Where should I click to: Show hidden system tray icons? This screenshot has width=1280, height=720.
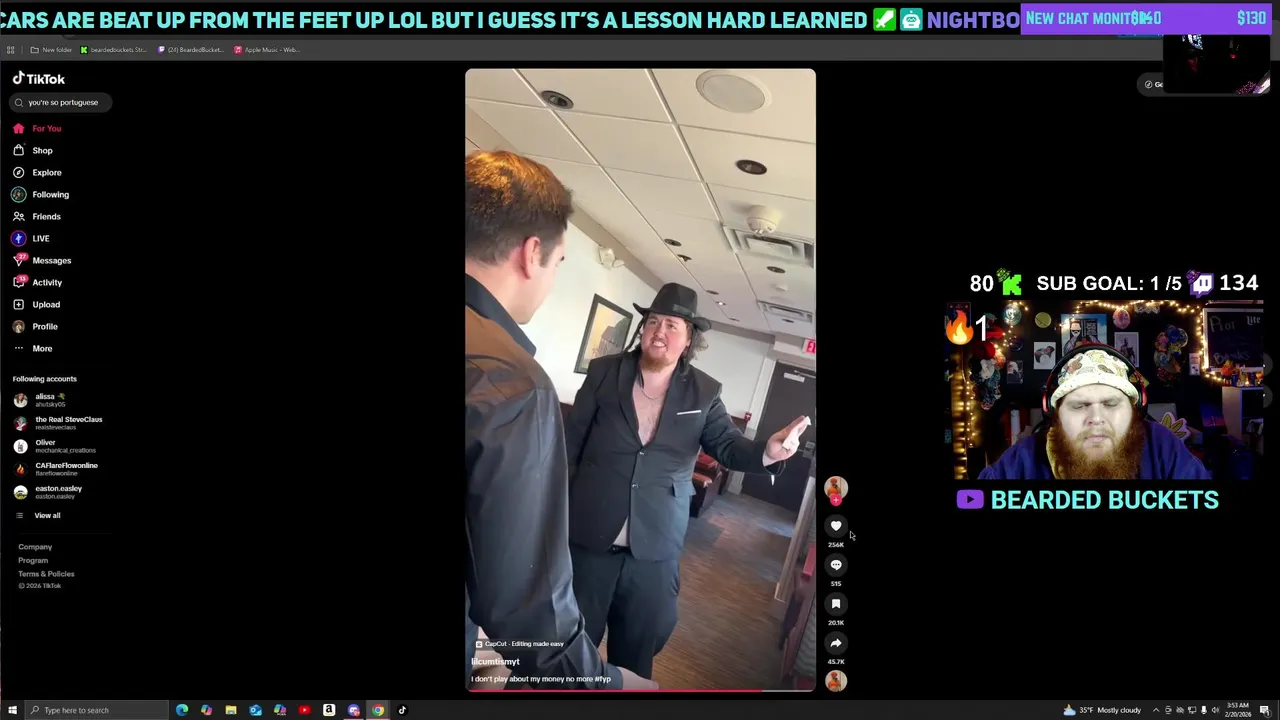1156,710
